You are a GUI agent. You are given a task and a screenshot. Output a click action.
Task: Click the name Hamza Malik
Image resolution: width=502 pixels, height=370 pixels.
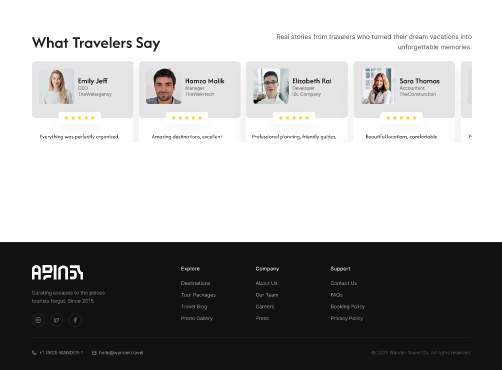point(205,81)
